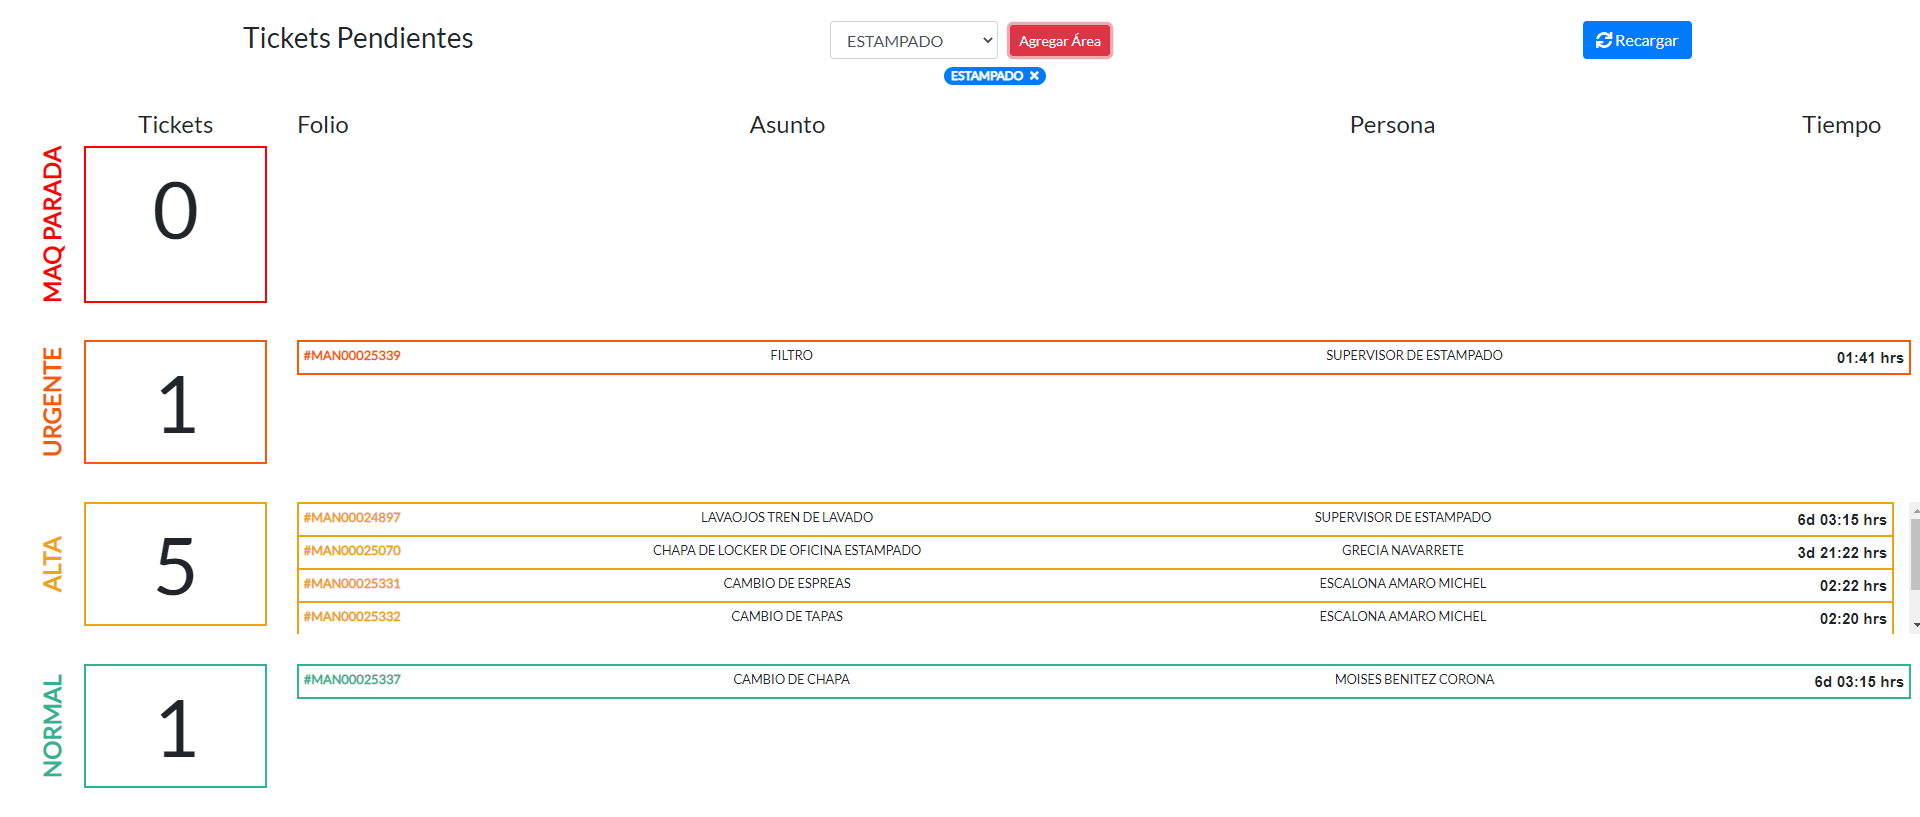Image resolution: width=1920 pixels, height=817 pixels.
Task: Click the Tickets Pendientes page title
Action: (x=358, y=38)
